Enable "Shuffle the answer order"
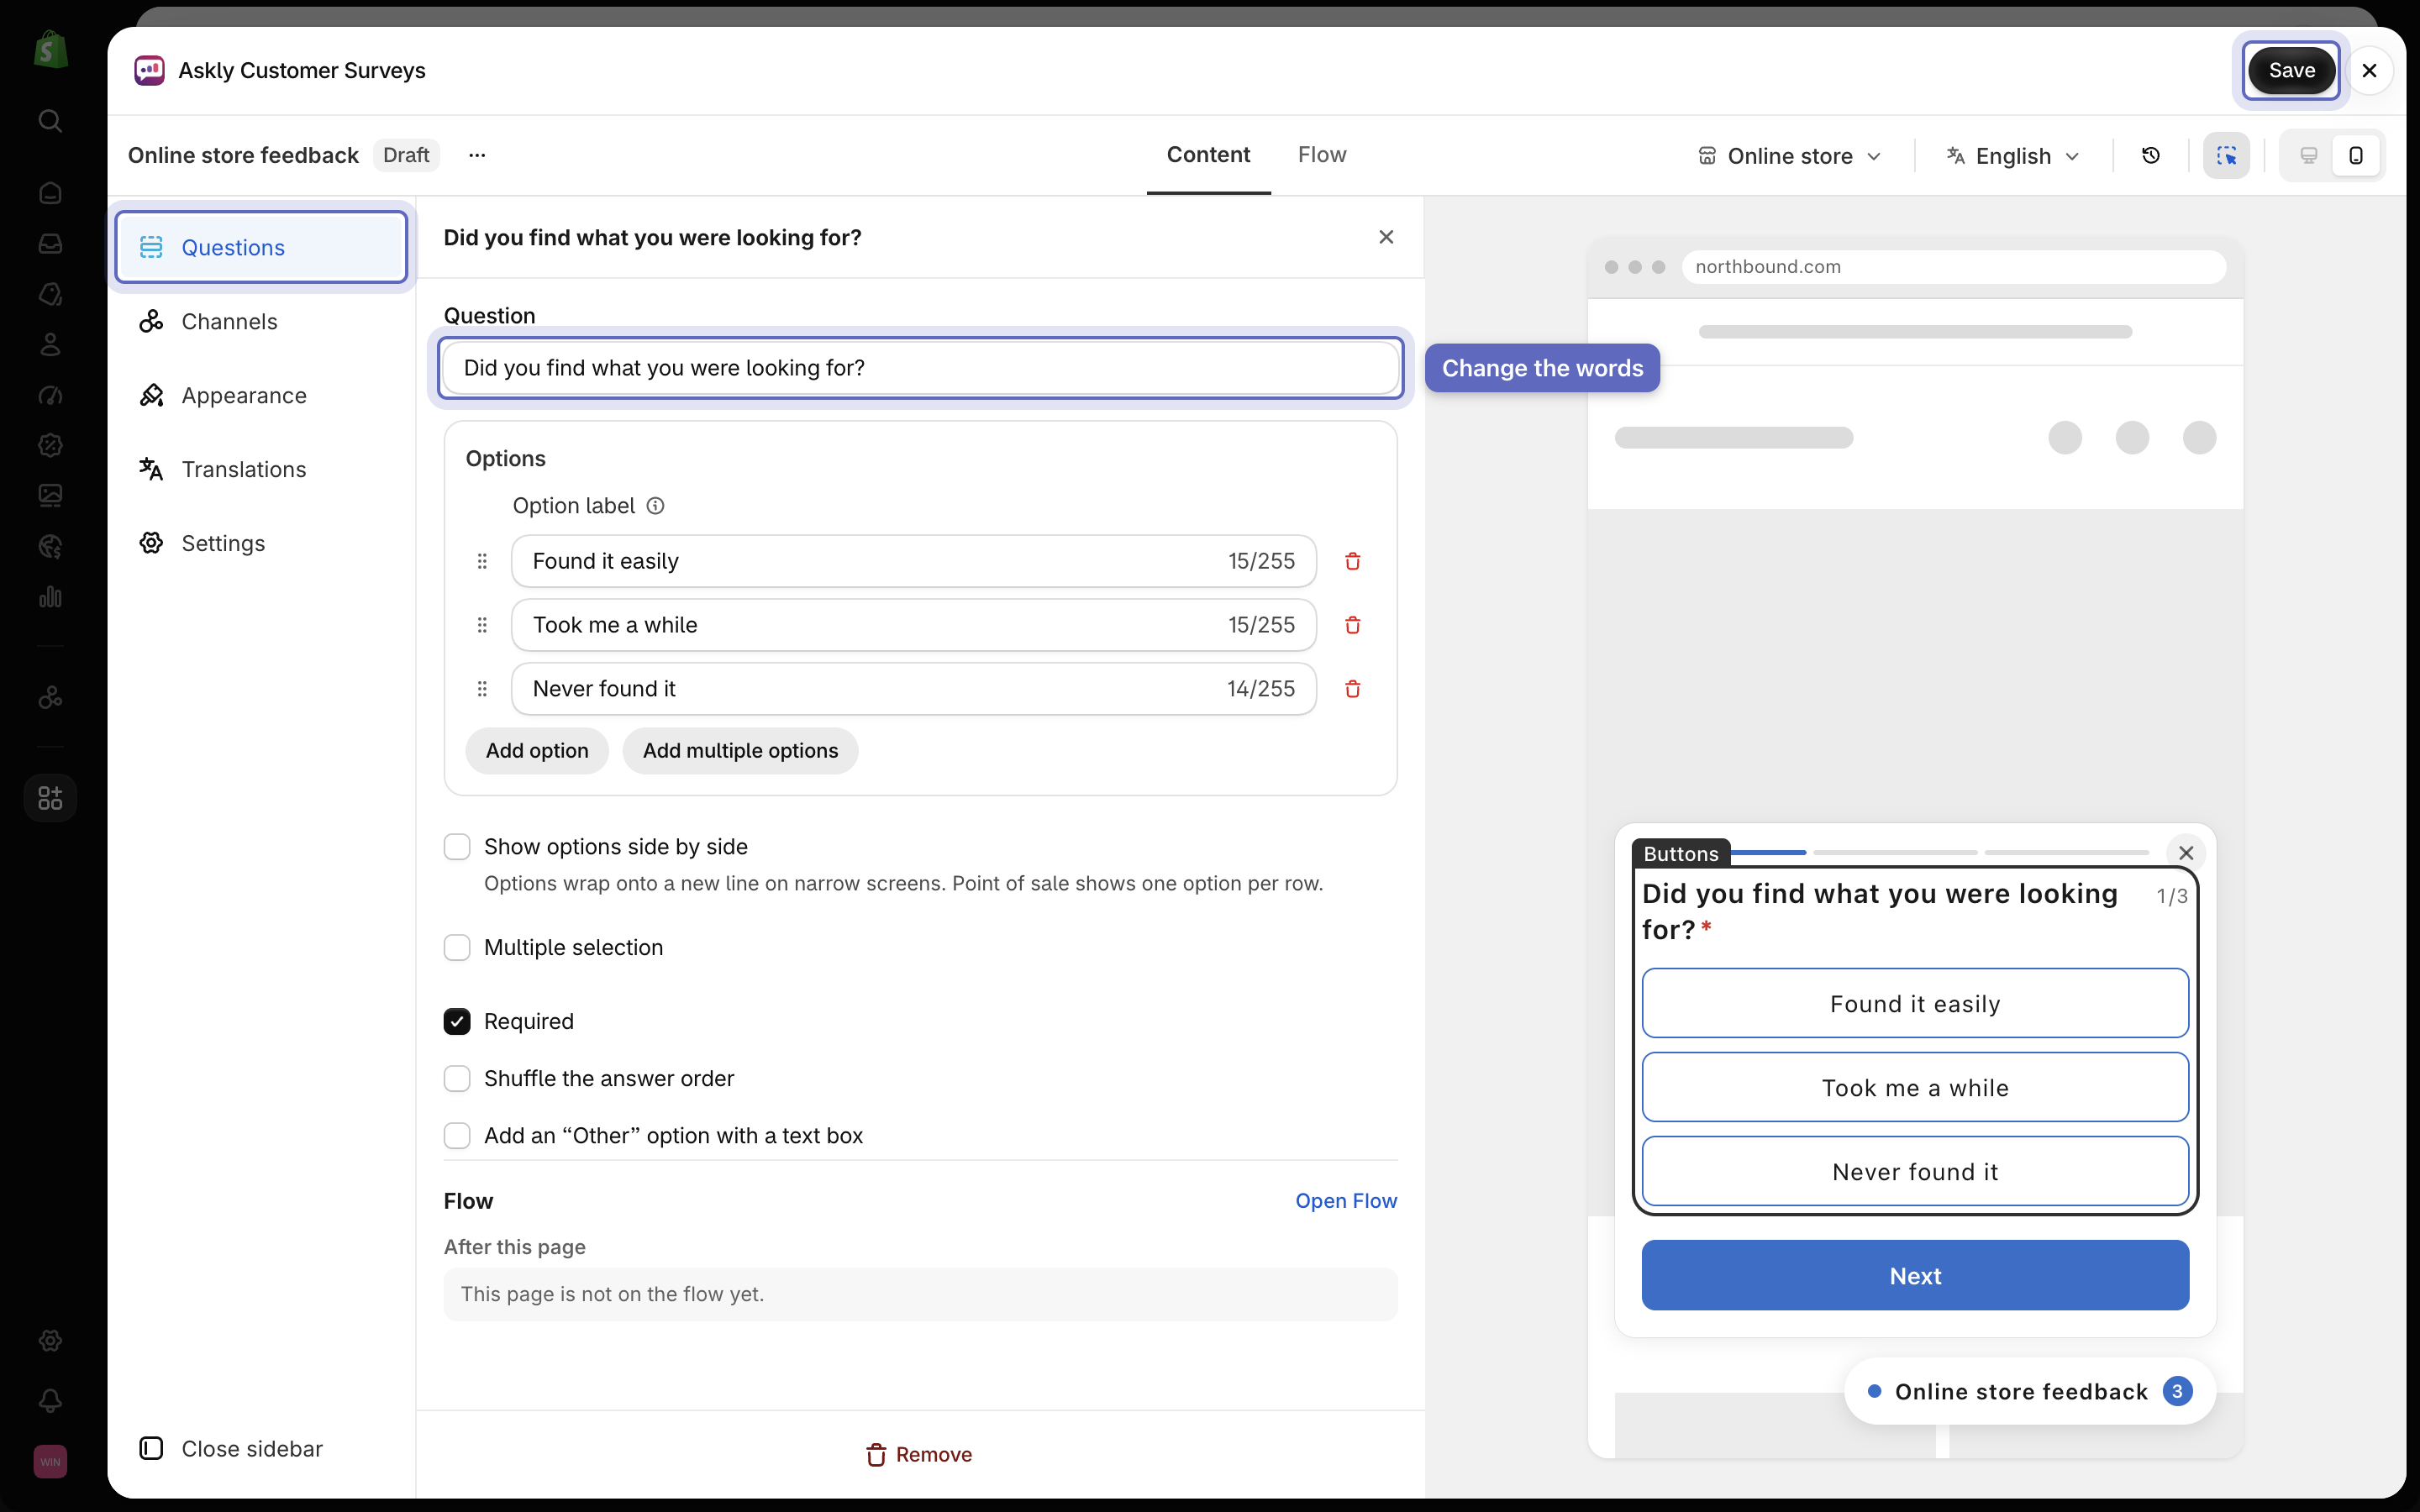Viewport: 2420px width, 1512px height. coord(457,1078)
